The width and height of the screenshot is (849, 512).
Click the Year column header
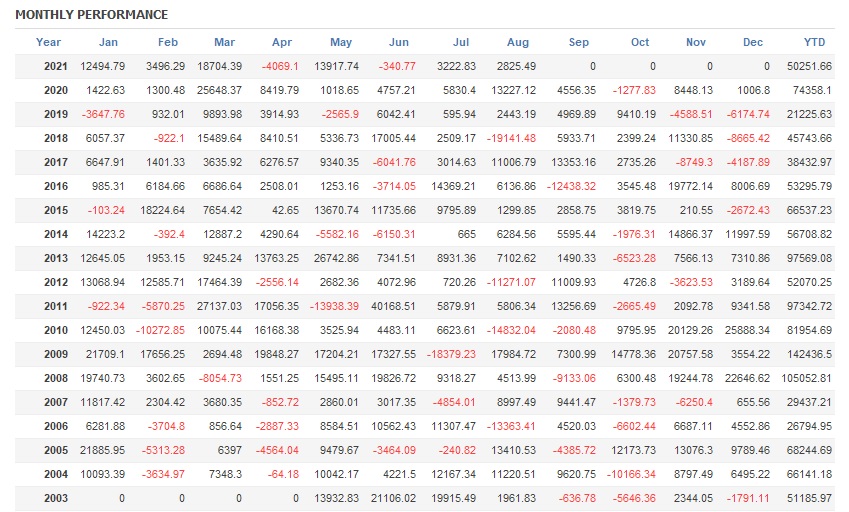[48, 42]
